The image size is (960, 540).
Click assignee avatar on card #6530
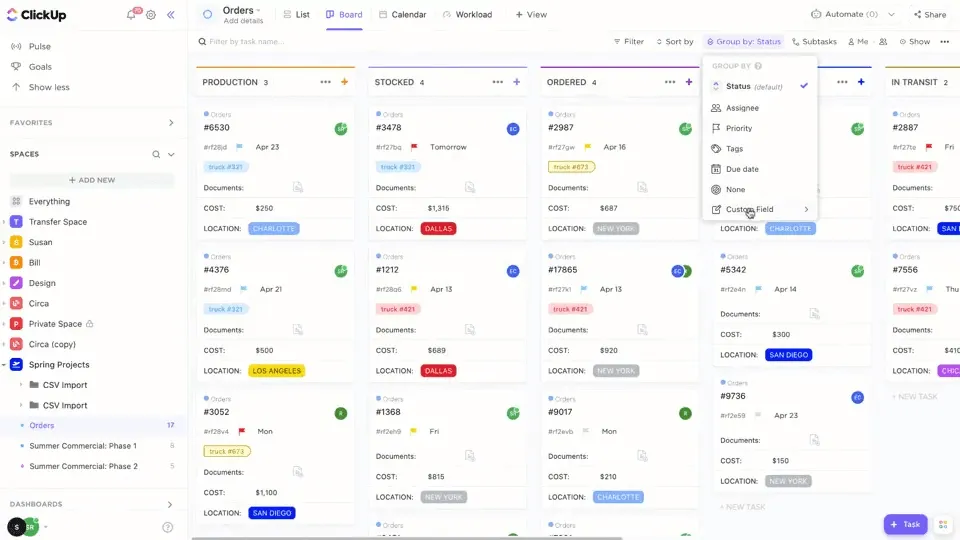341,129
